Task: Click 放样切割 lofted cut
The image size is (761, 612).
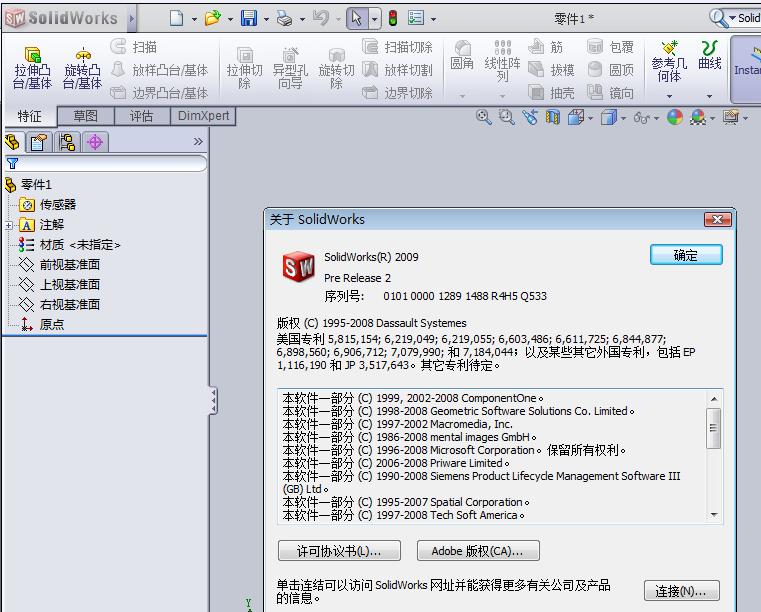Action: [397, 70]
